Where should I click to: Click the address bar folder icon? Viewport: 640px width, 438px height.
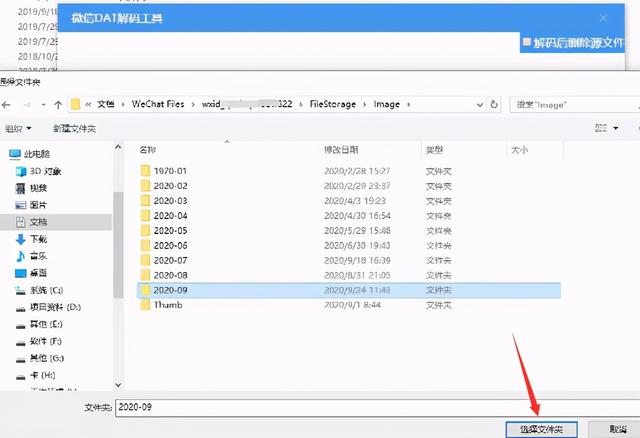click(x=75, y=104)
